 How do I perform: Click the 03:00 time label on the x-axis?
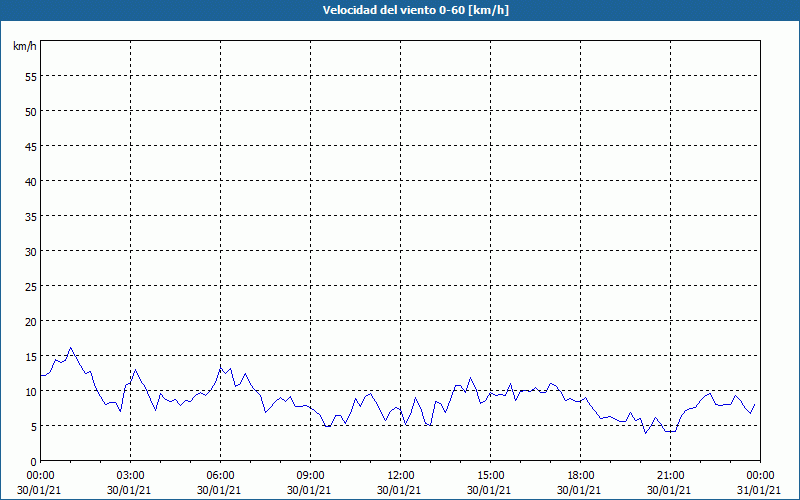click(130, 475)
